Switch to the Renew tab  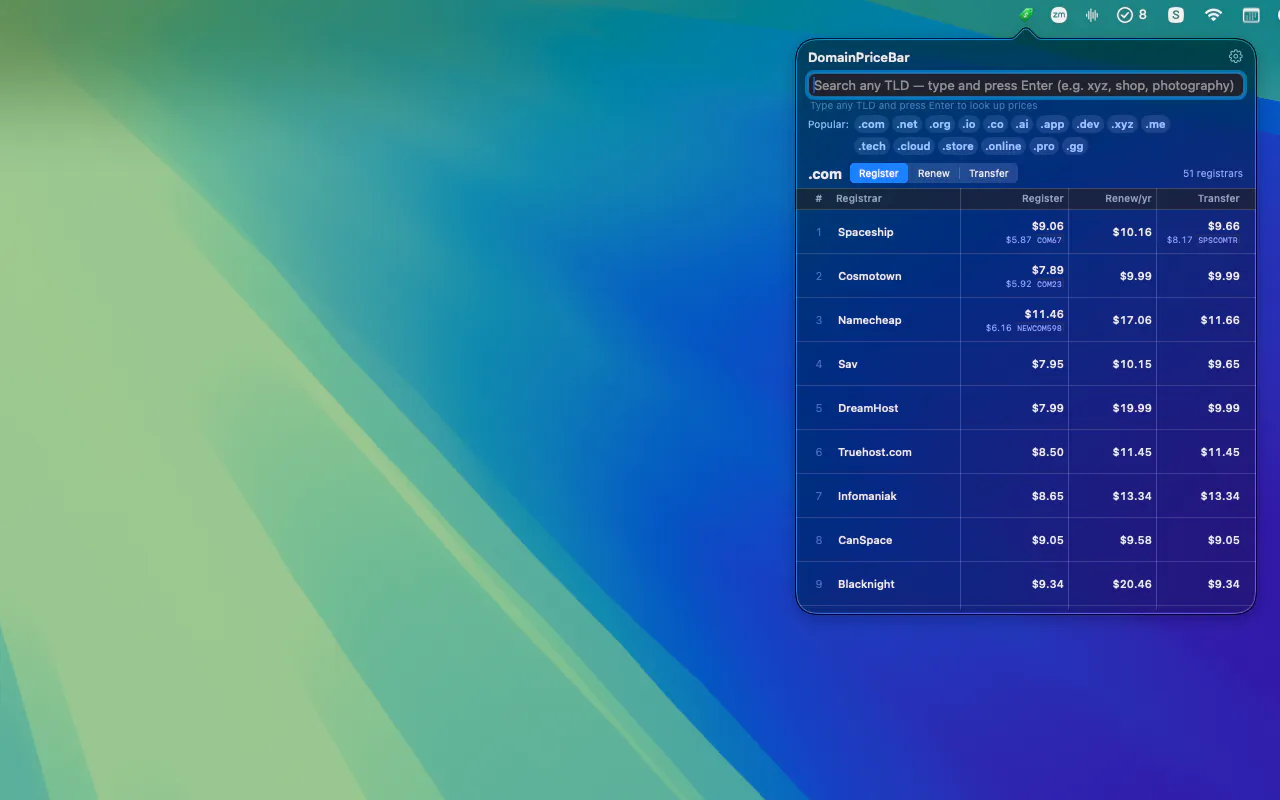tap(934, 173)
